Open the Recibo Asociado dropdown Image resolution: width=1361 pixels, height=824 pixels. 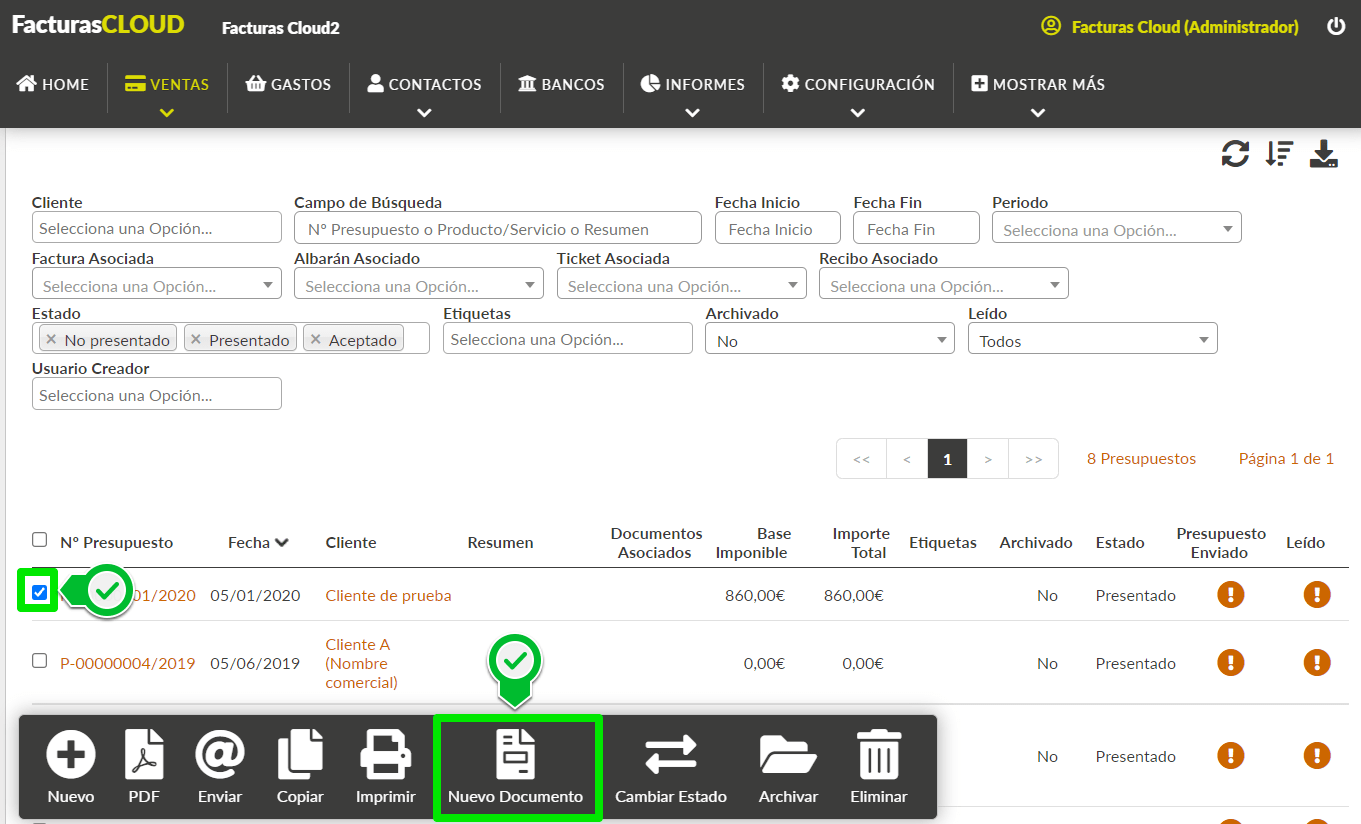click(x=944, y=284)
